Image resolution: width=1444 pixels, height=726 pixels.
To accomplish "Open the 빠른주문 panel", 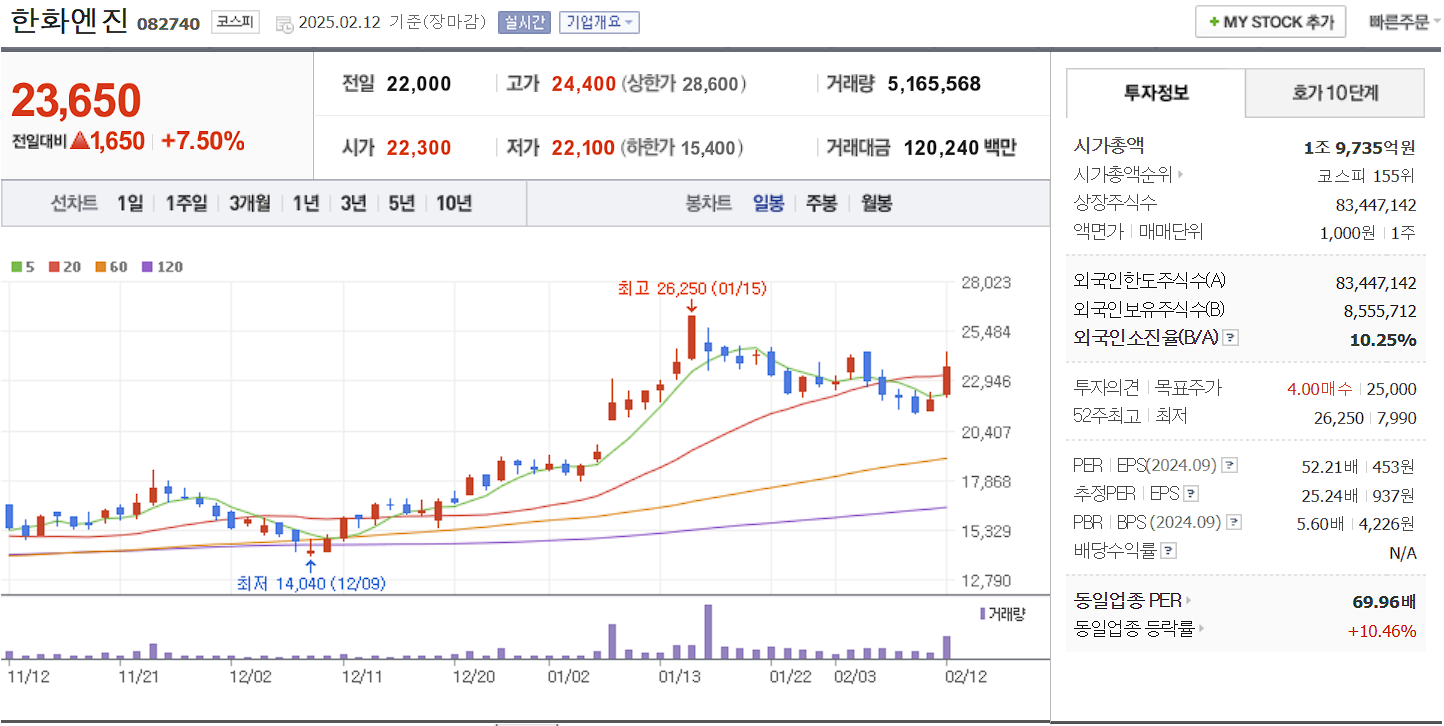I will pos(1398,20).
